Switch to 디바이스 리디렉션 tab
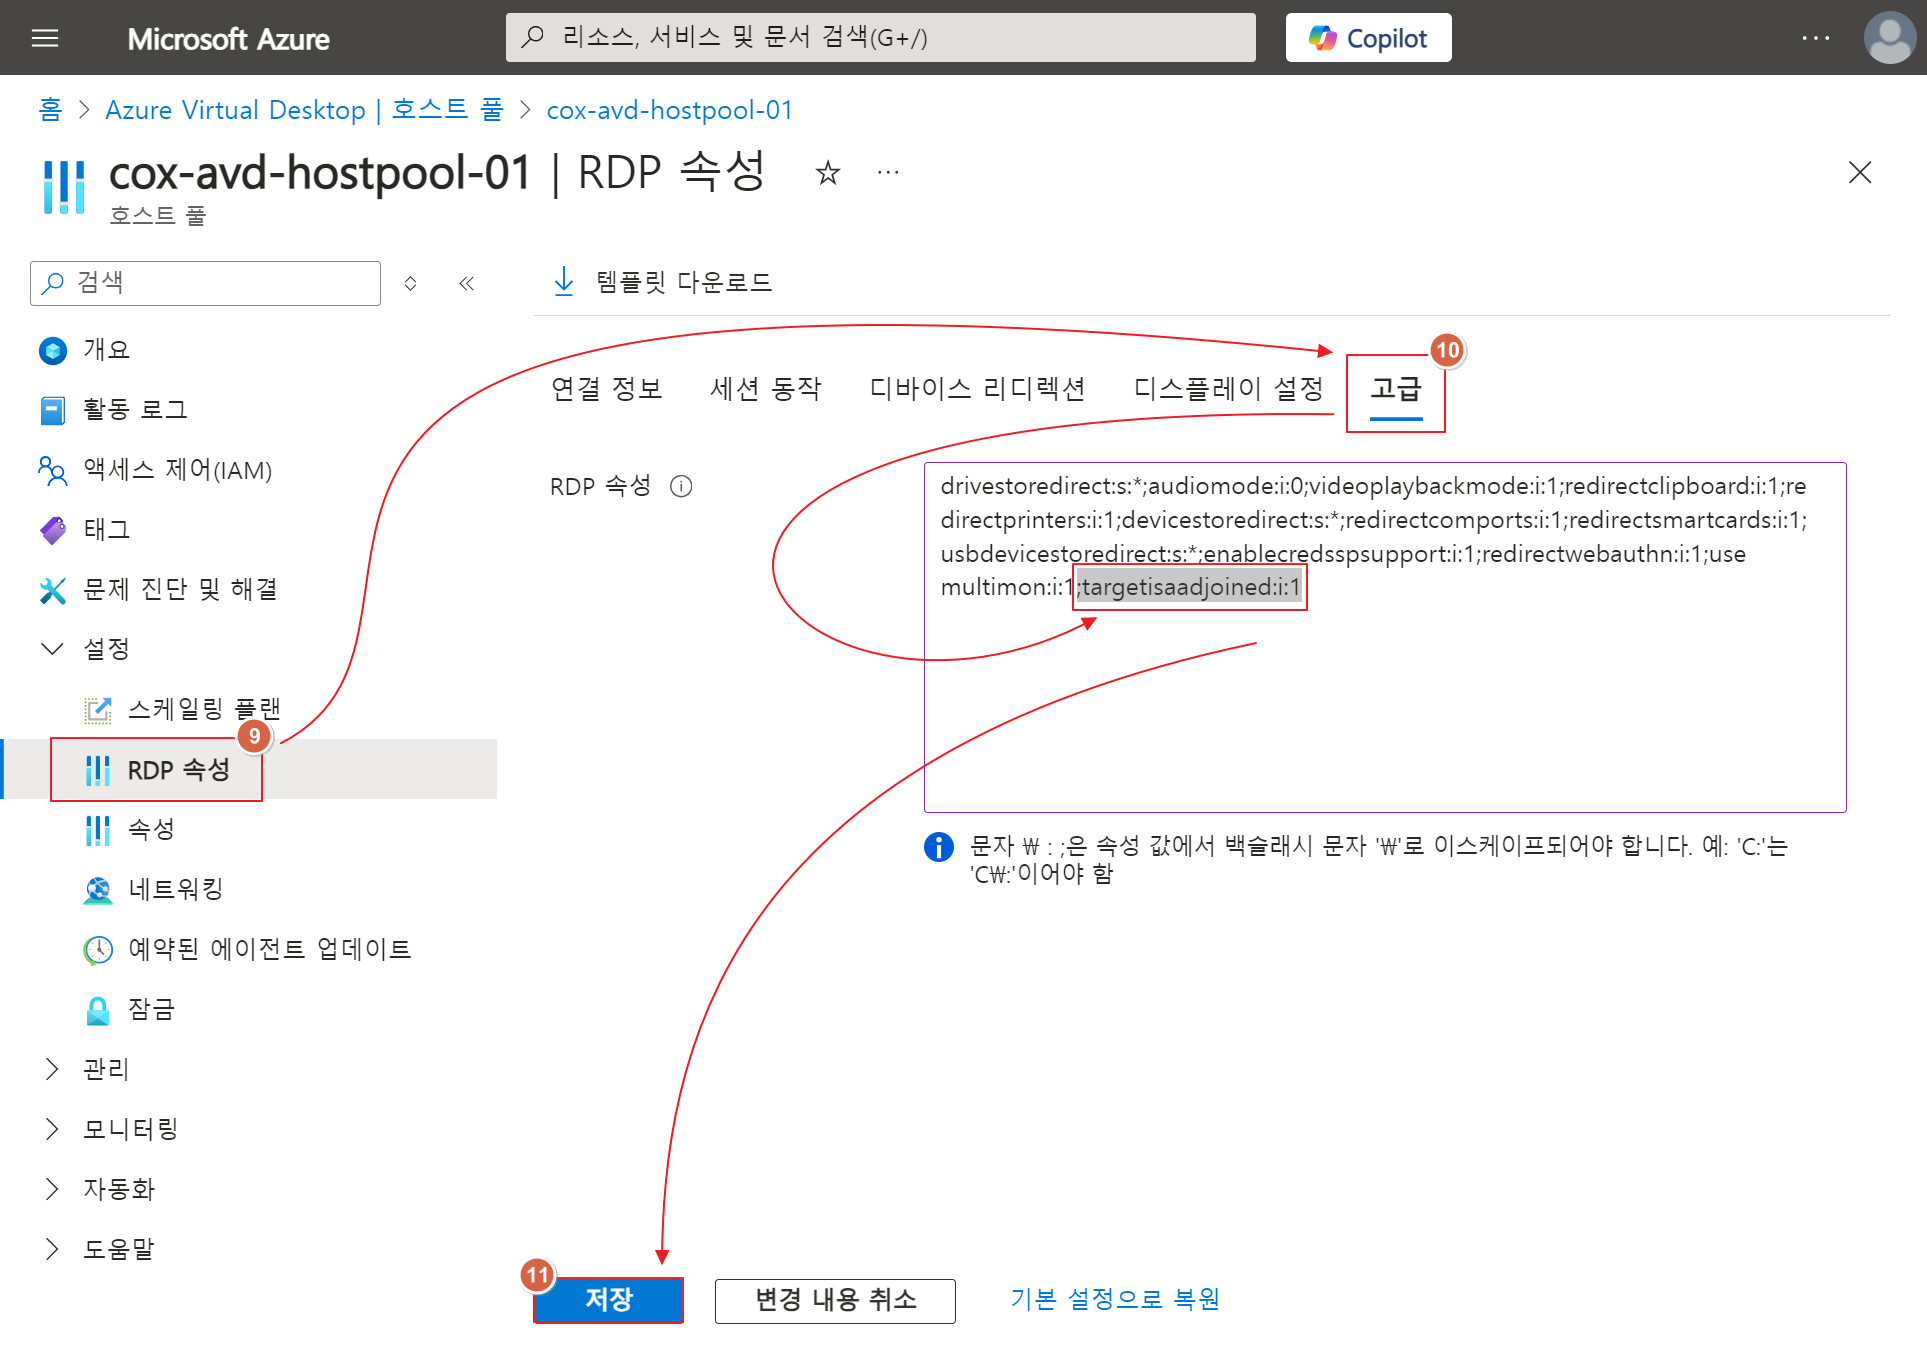The height and width of the screenshot is (1360, 1927). (977, 388)
